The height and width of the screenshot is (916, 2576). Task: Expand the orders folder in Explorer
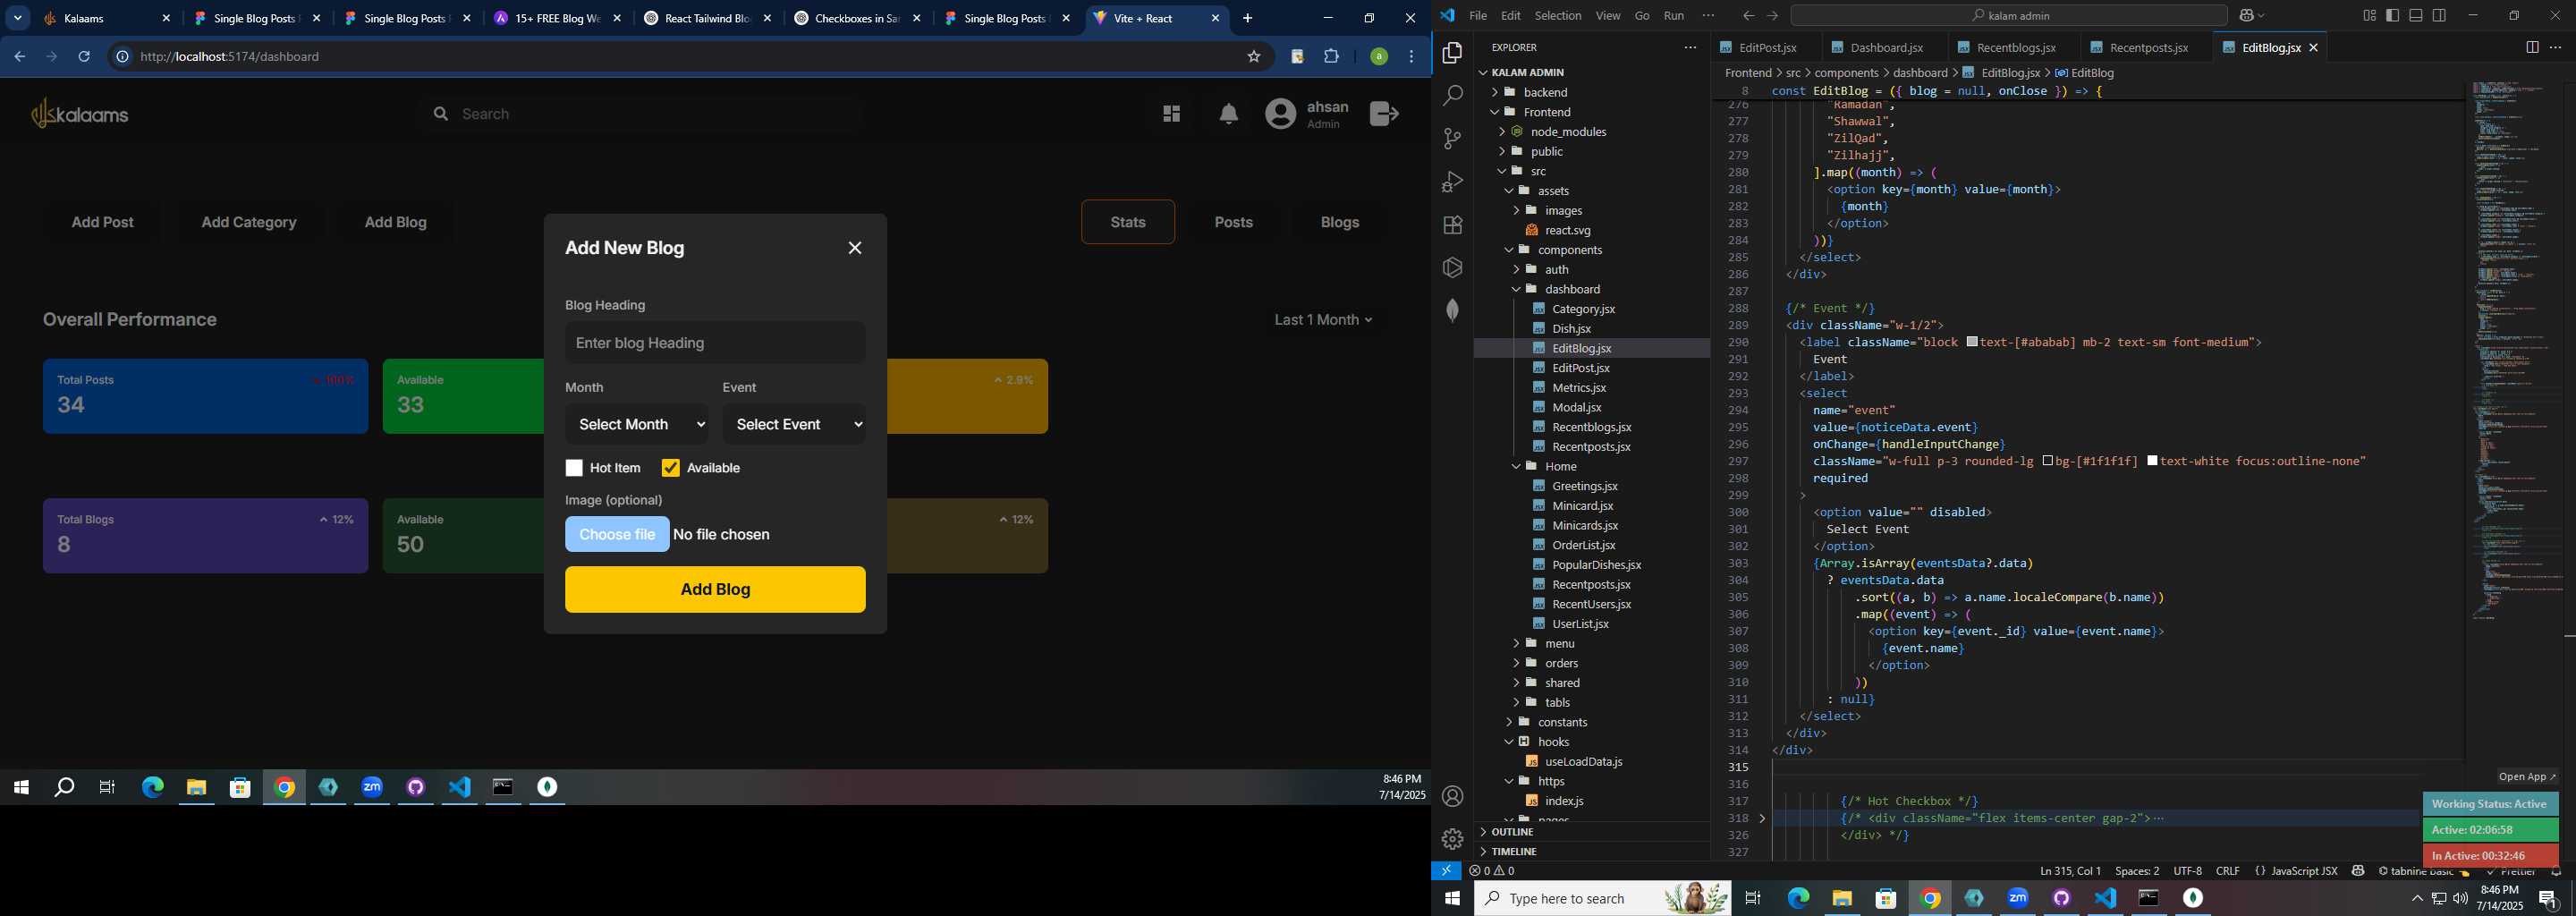pos(1561,663)
